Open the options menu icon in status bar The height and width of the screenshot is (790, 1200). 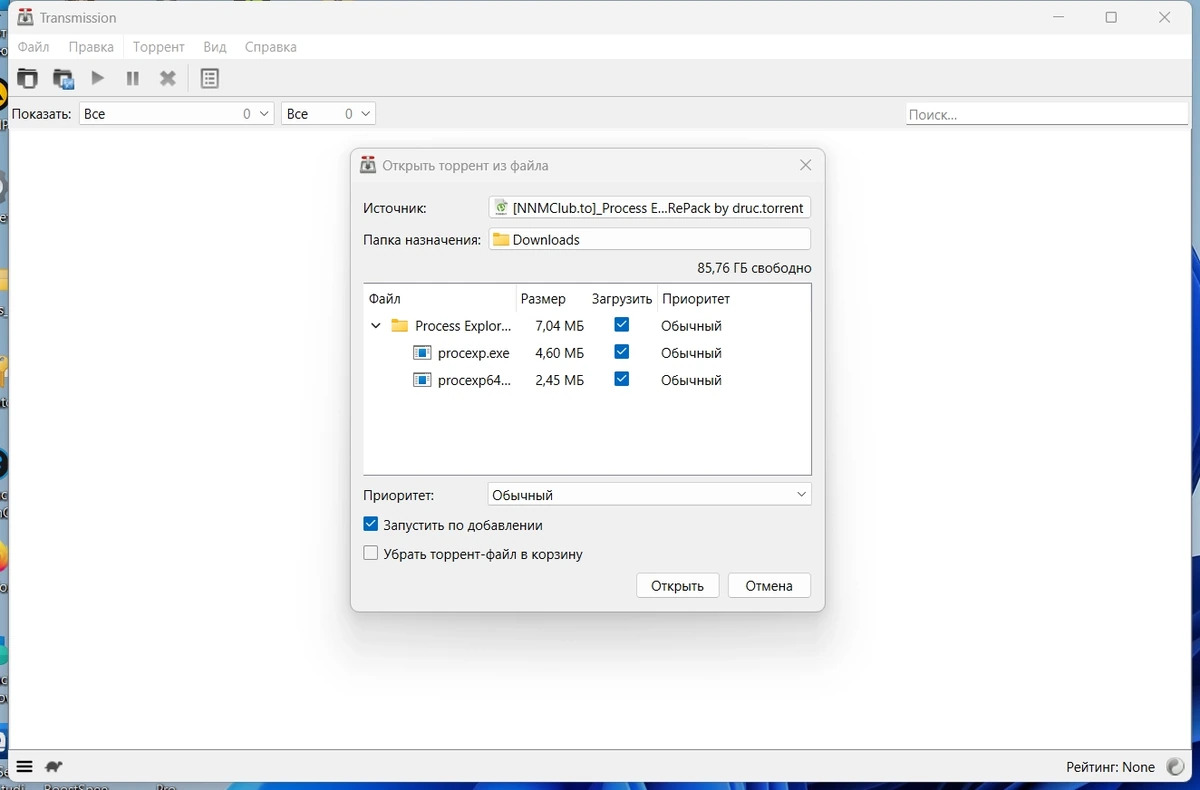[x=25, y=767]
